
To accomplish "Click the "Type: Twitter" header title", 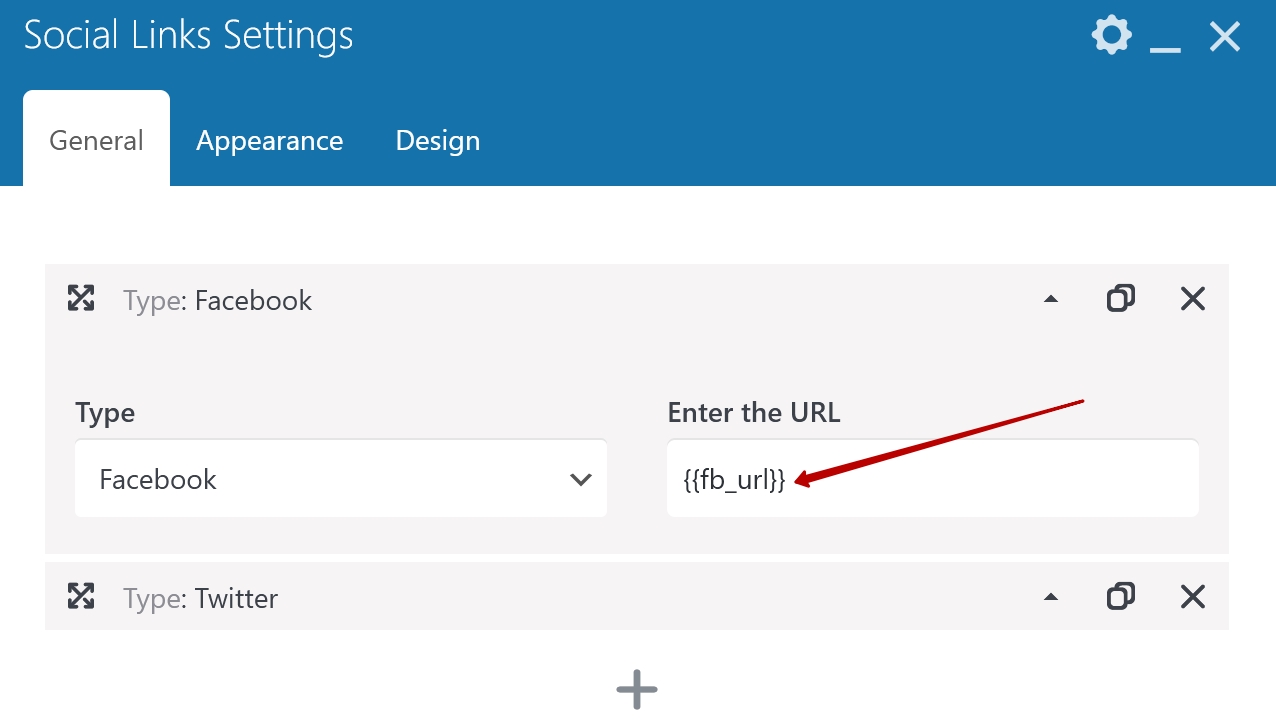I will coord(200,598).
